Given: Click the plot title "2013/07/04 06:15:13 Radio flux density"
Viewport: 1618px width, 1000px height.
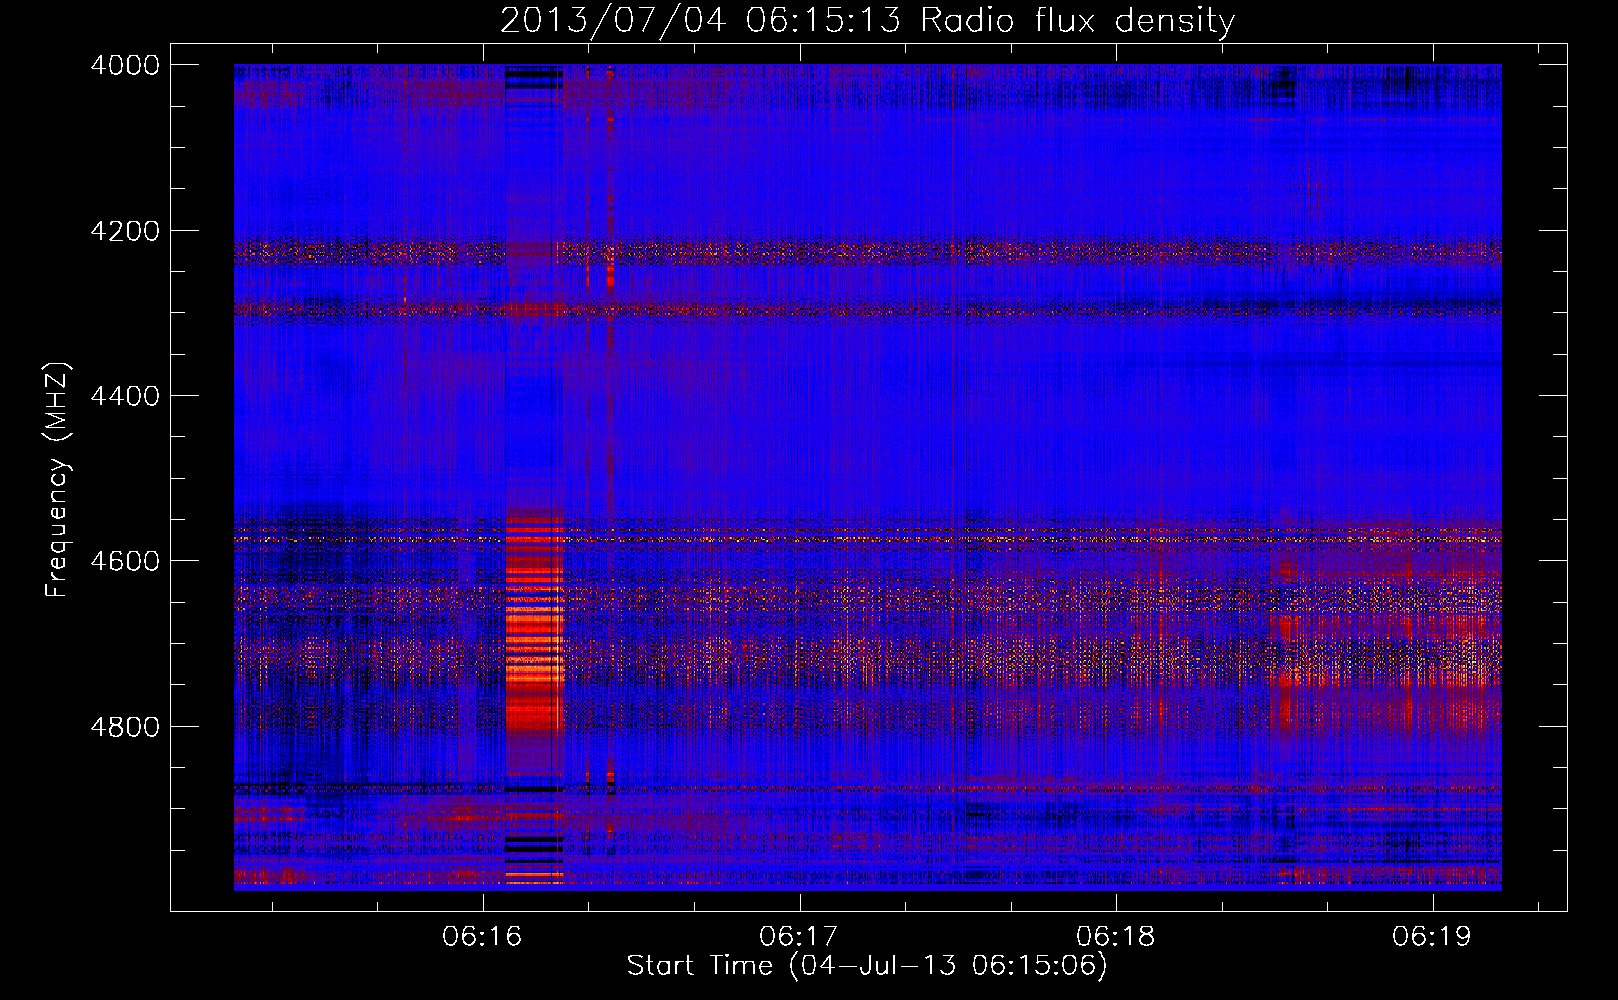Looking at the screenshot, I should tap(867, 20).
